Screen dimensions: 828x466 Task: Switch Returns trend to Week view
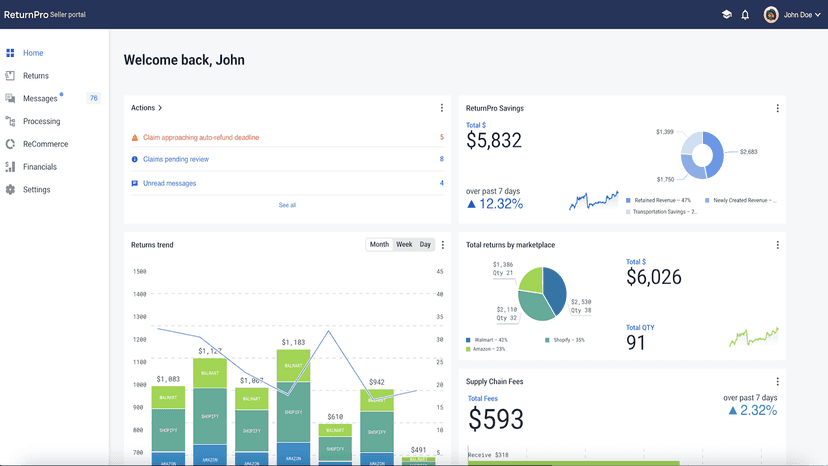(x=404, y=245)
